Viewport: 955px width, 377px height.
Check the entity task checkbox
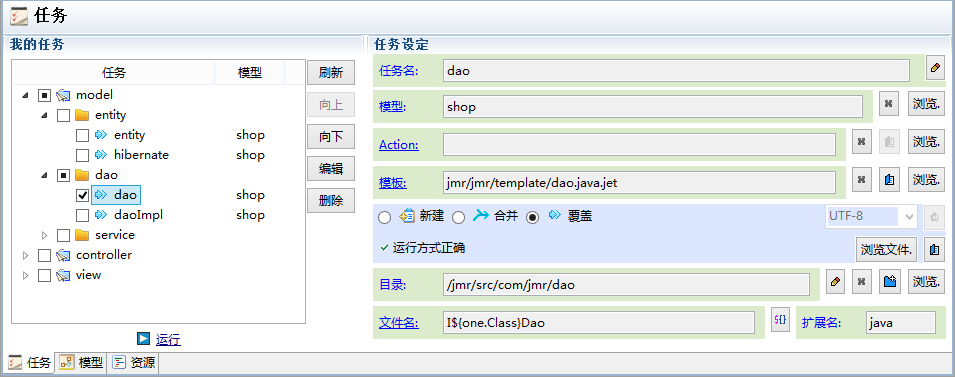(82, 135)
